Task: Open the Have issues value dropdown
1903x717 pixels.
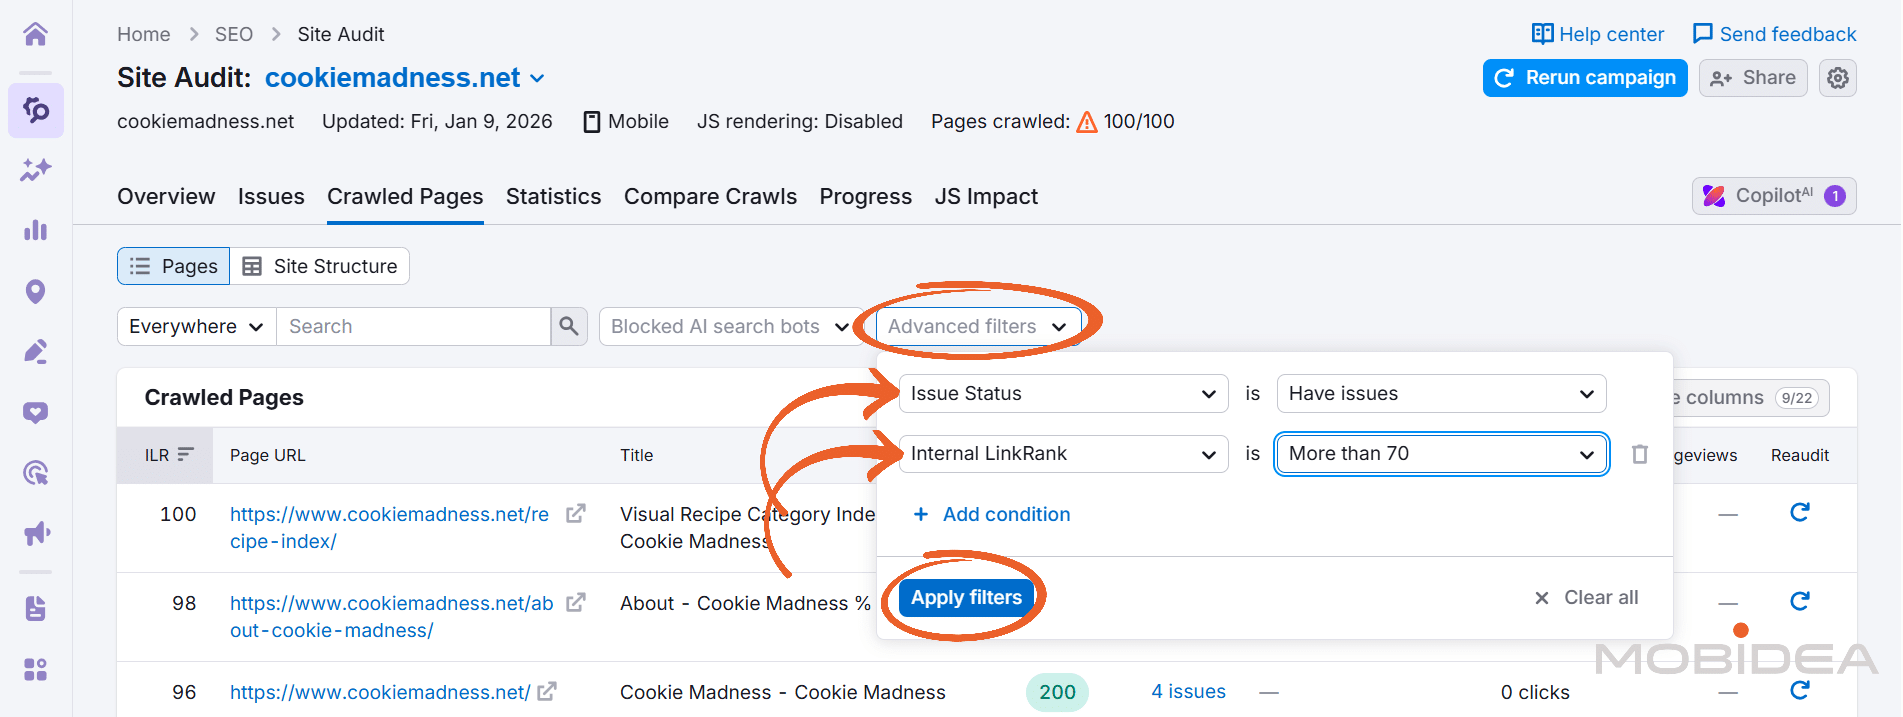Action: [1441, 393]
